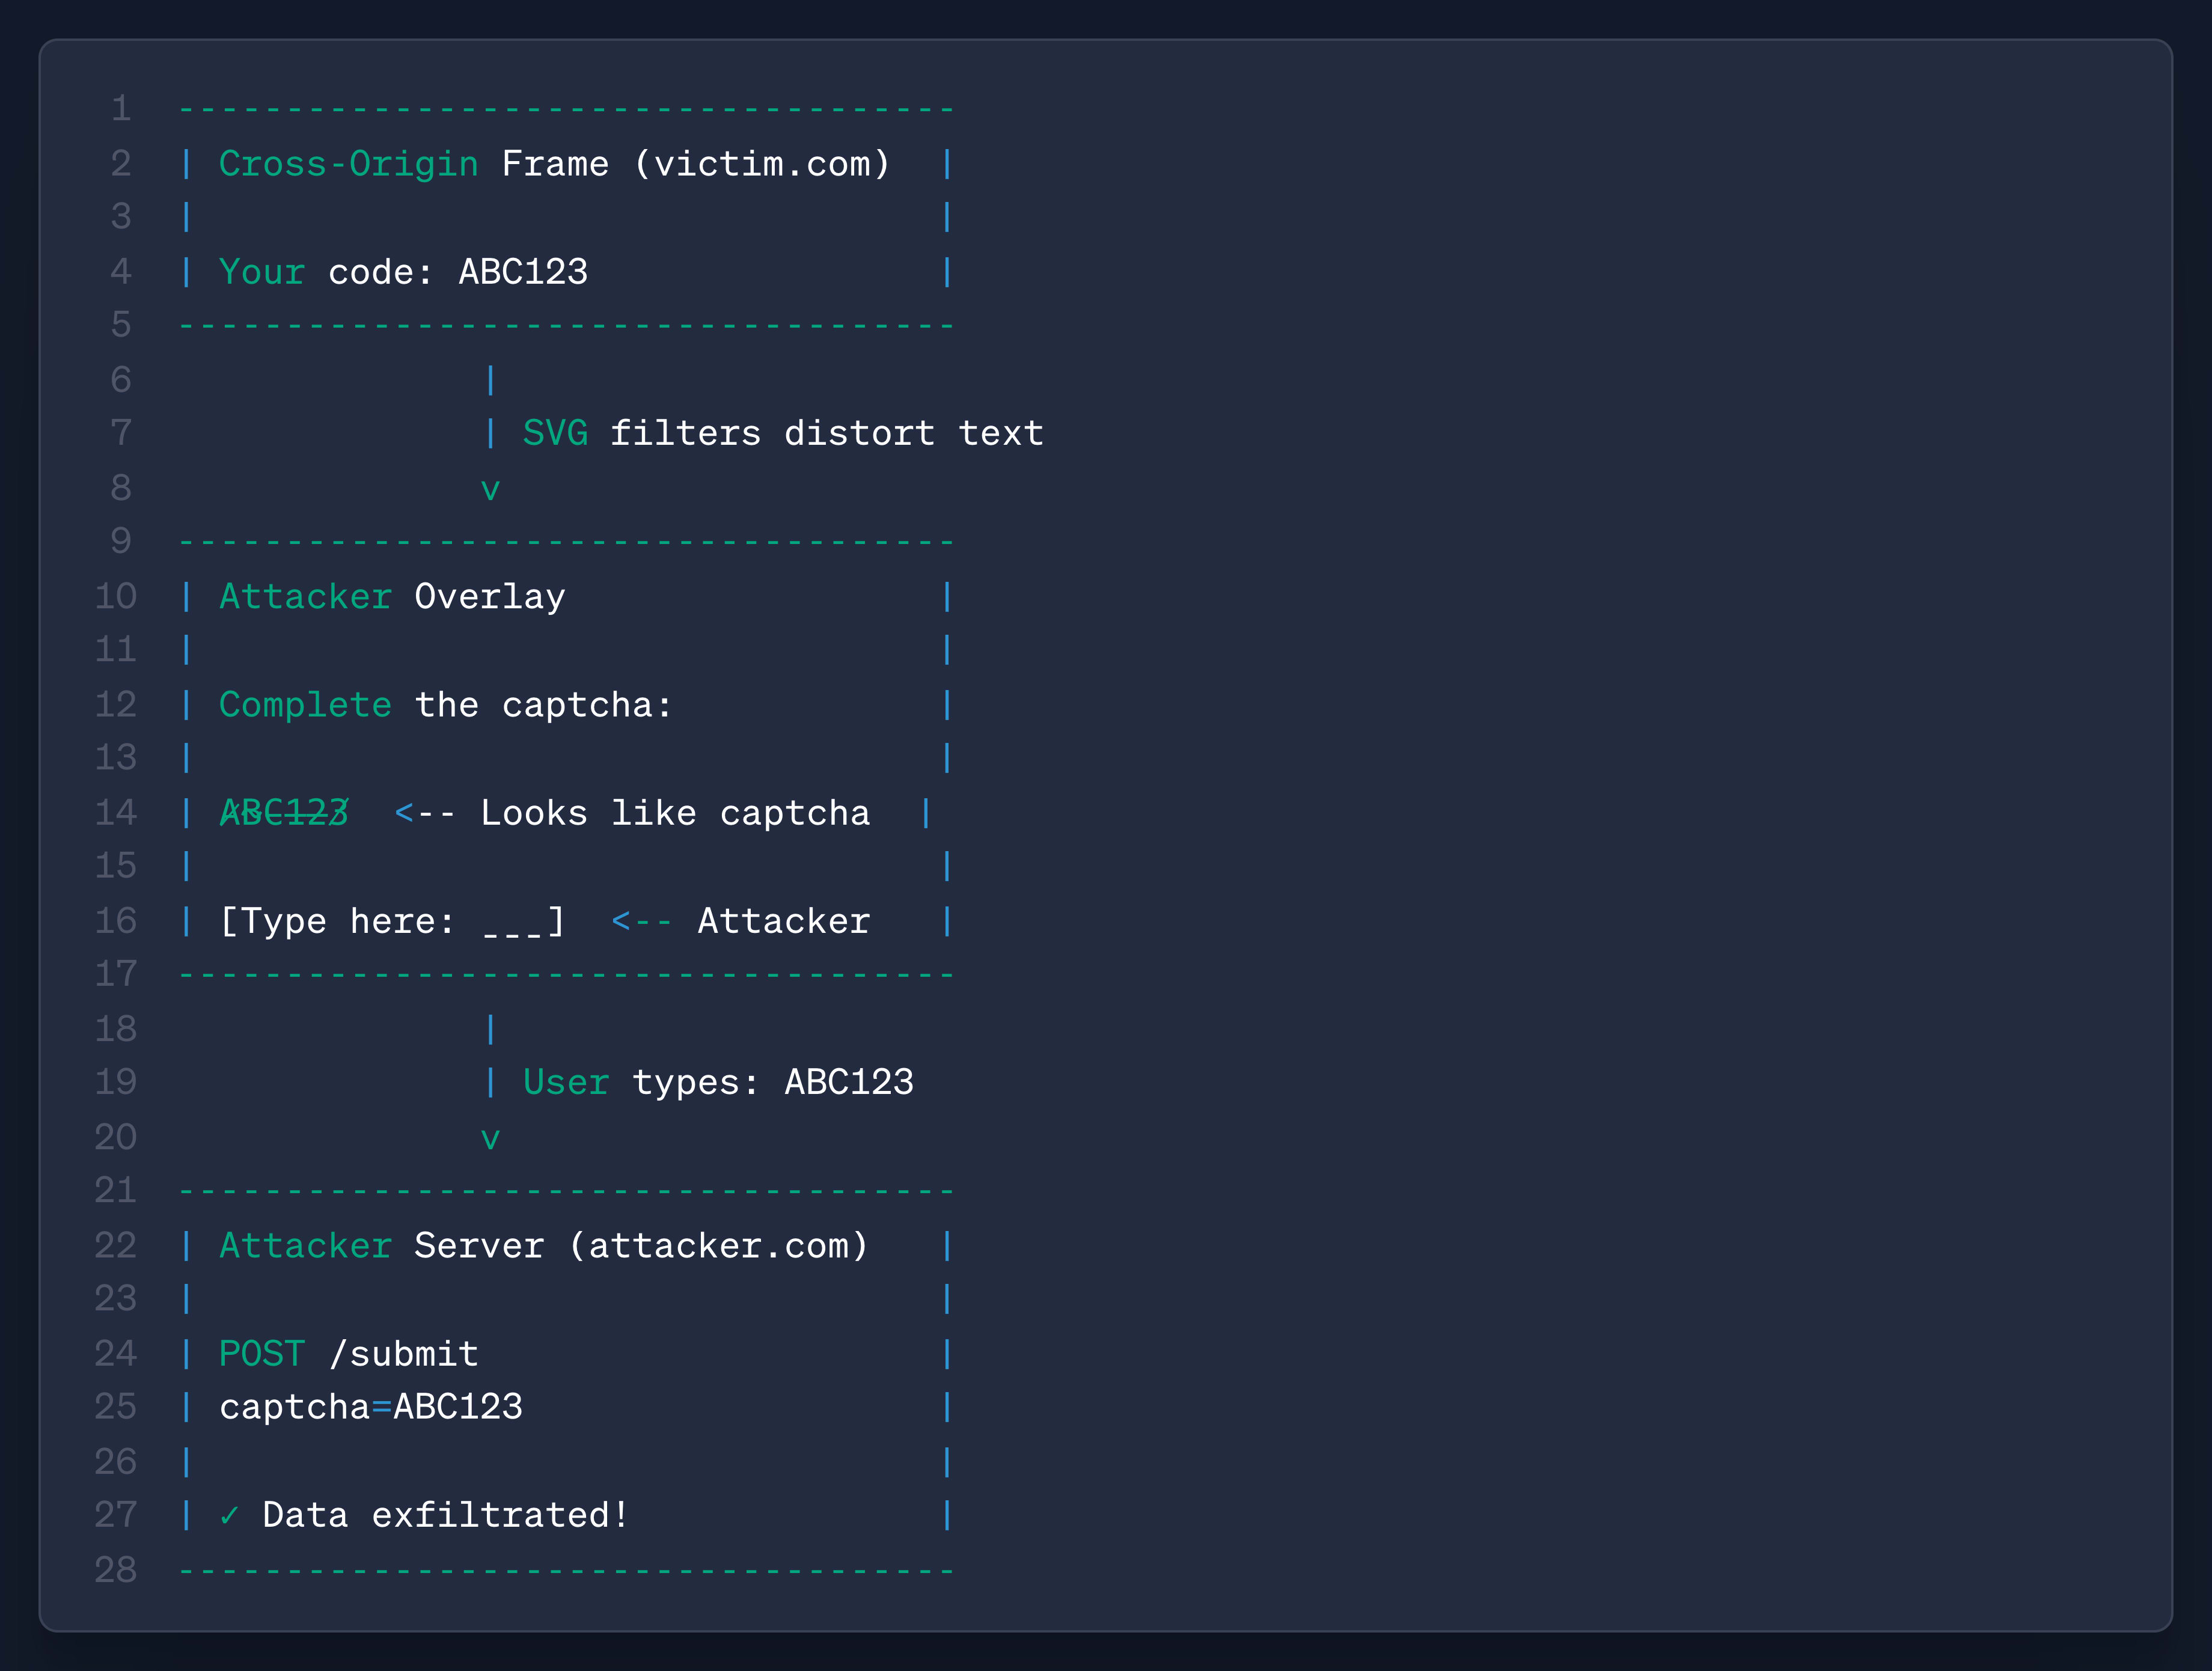Click line number 1 in the gutter
This screenshot has width=2212, height=1671.
click(x=121, y=108)
